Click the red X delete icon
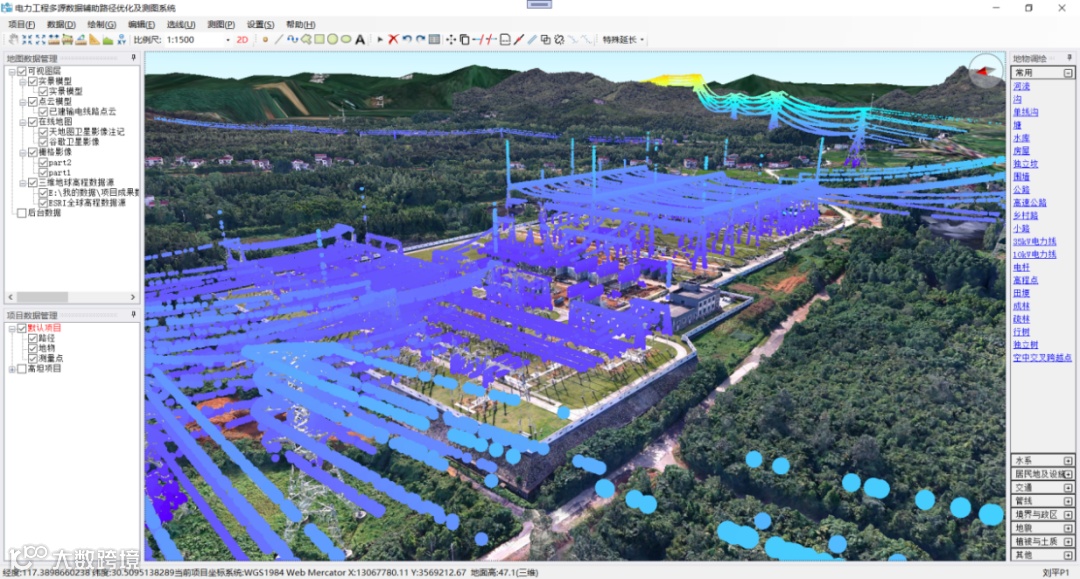The height and width of the screenshot is (579, 1080). point(393,39)
